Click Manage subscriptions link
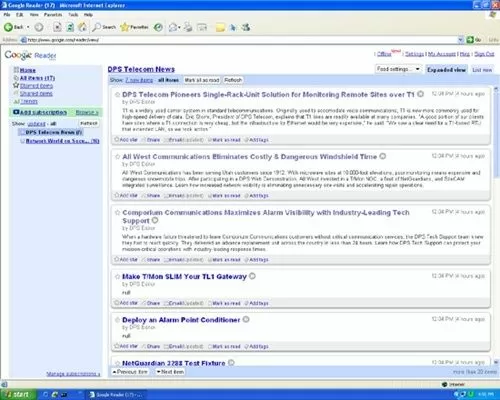 click(73, 374)
